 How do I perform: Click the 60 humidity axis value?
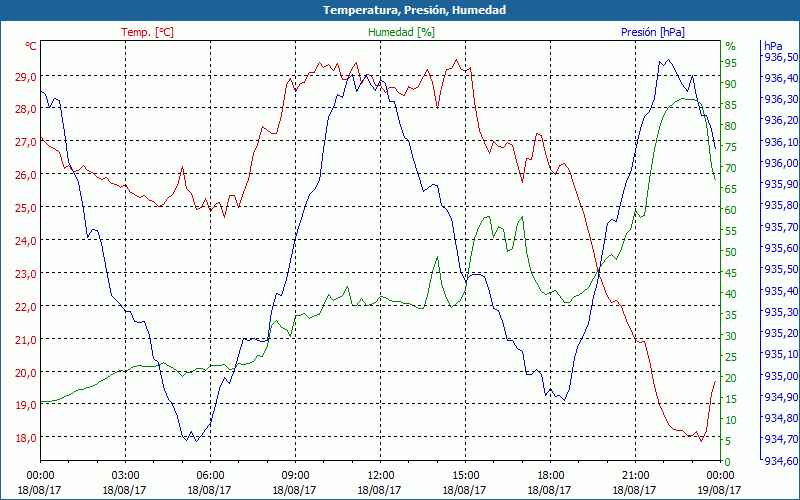pos(731,210)
